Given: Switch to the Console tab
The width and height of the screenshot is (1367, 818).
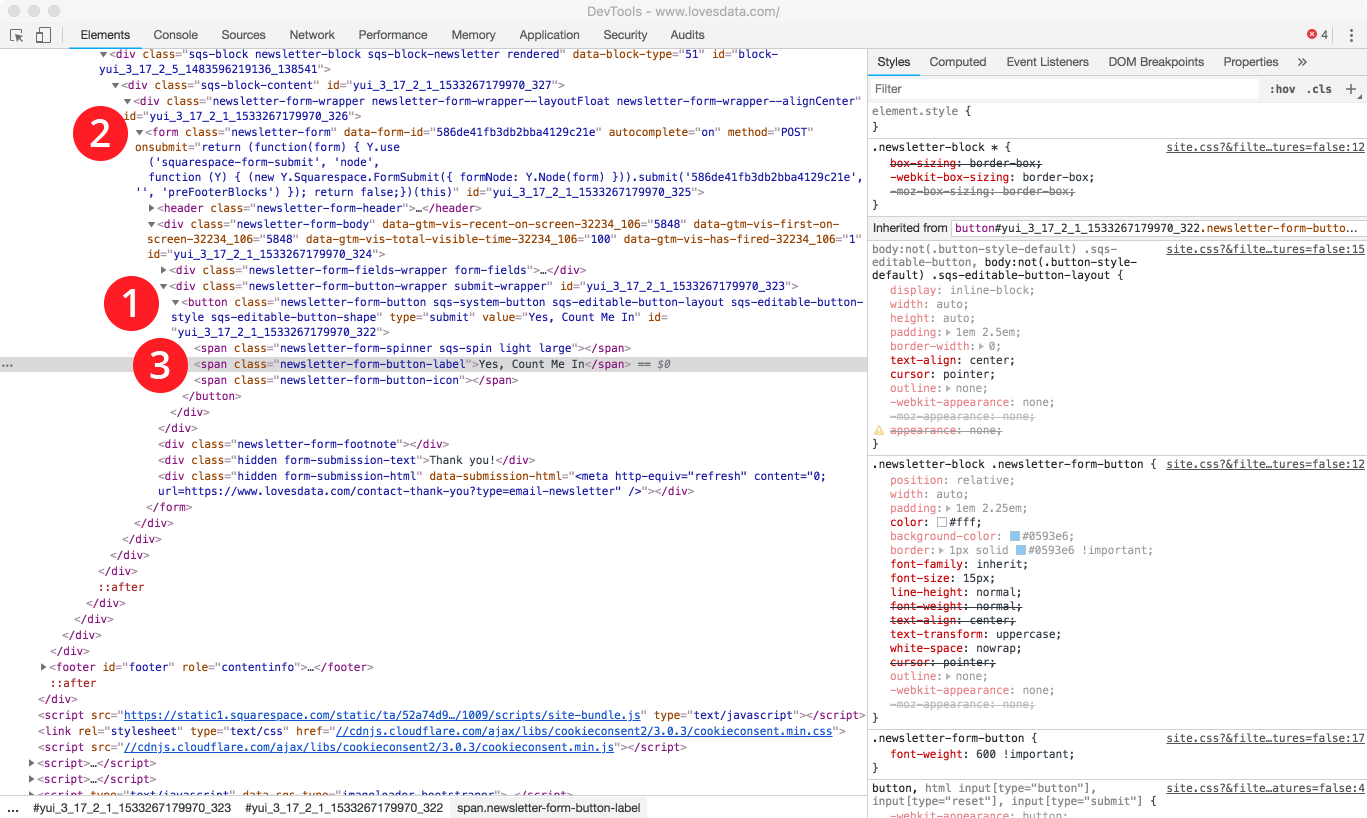Looking at the screenshot, I should pos(175,34).
